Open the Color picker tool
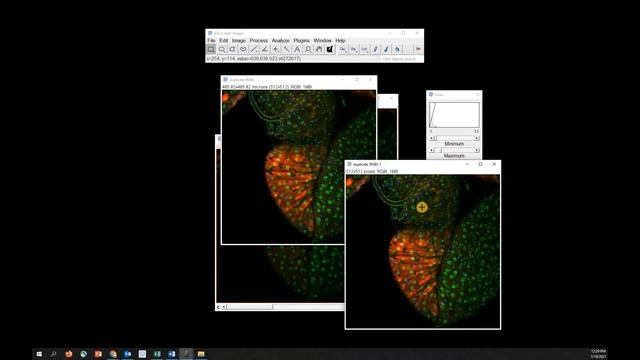640x360 pixels. (330, 49)
